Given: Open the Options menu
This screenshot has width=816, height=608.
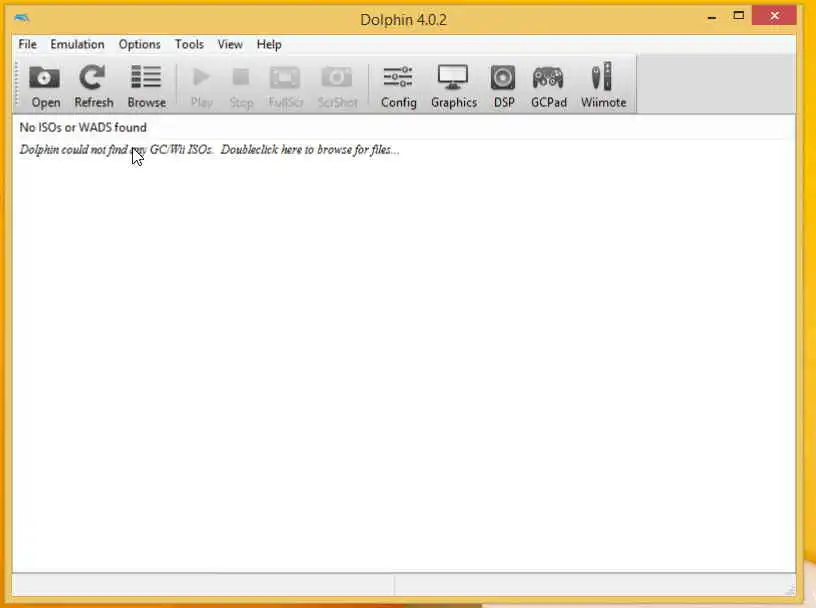Looking at the screenshot, I should 139,44.
